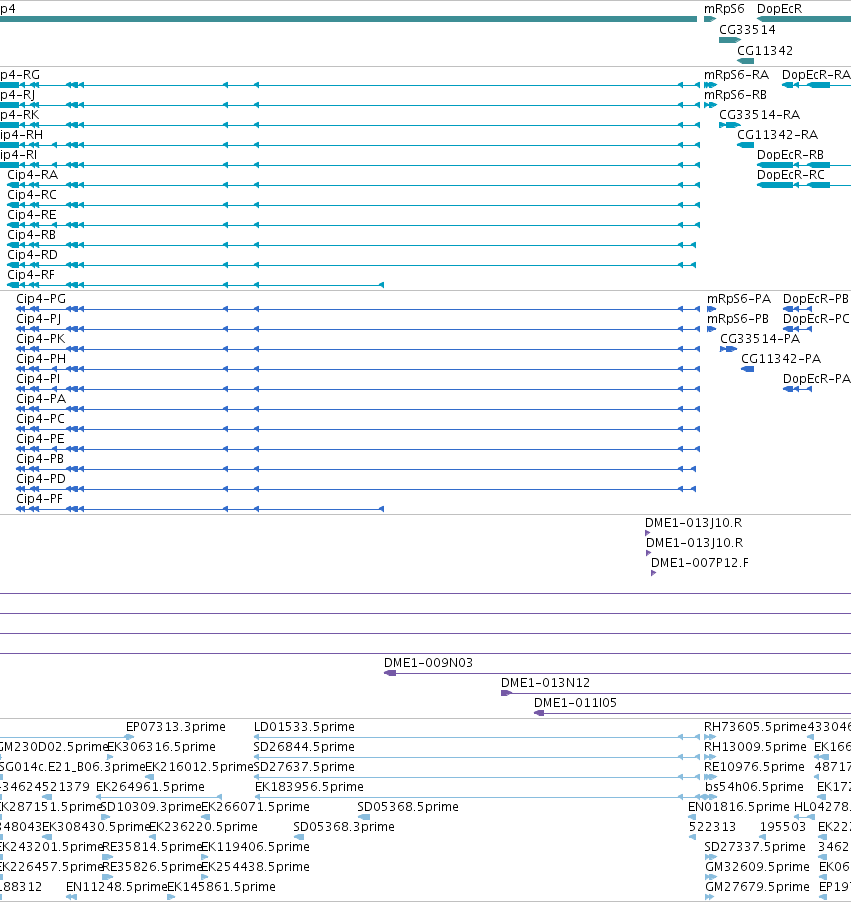Click the DME1-009N03 clone label
The width and height of the screenshot is (851, 902).
click(428, 663)
